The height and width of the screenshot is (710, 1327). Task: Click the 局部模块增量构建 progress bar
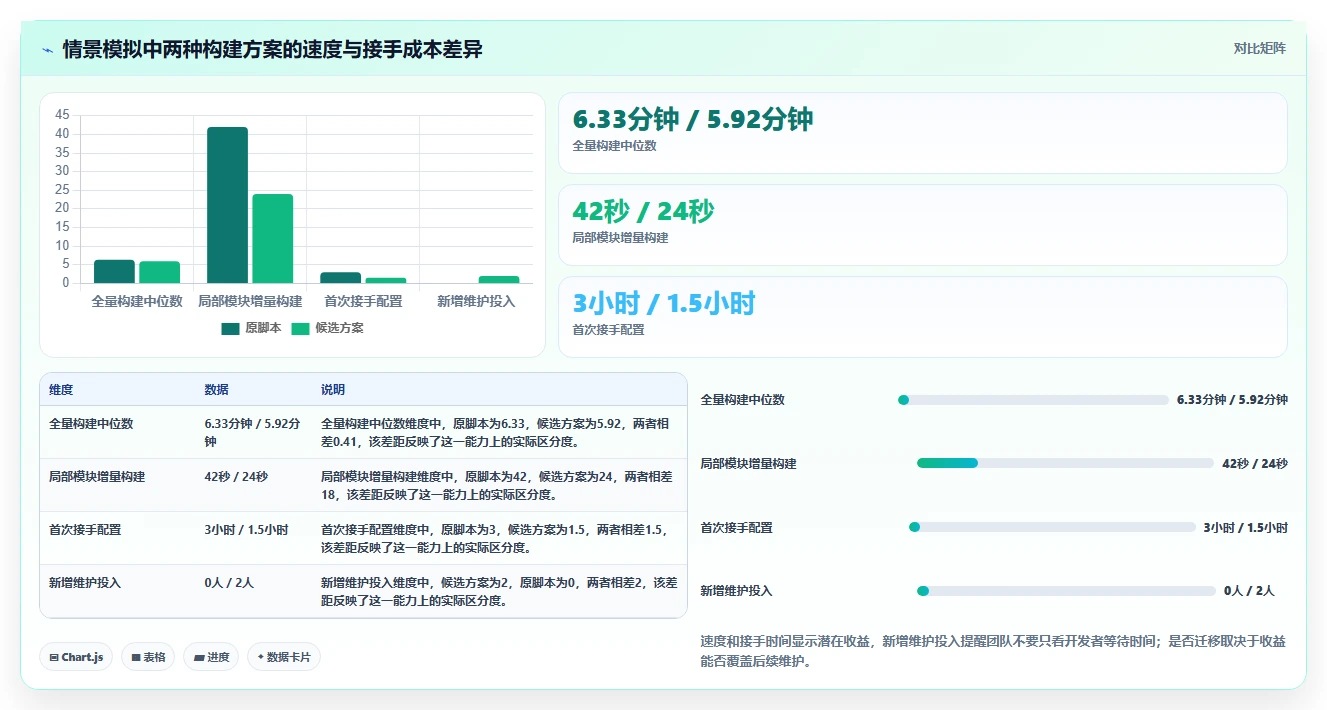1065,463
